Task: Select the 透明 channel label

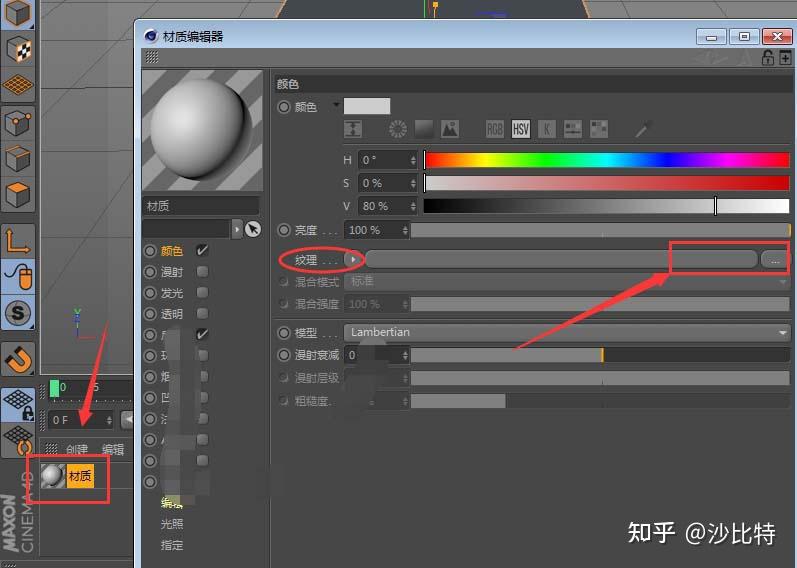Action: (x=171, y=314)
